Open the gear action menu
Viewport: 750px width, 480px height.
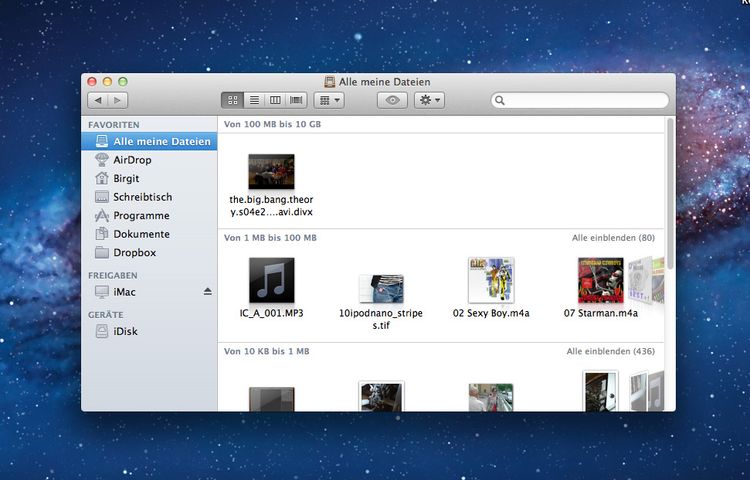(x=429, y=100)
